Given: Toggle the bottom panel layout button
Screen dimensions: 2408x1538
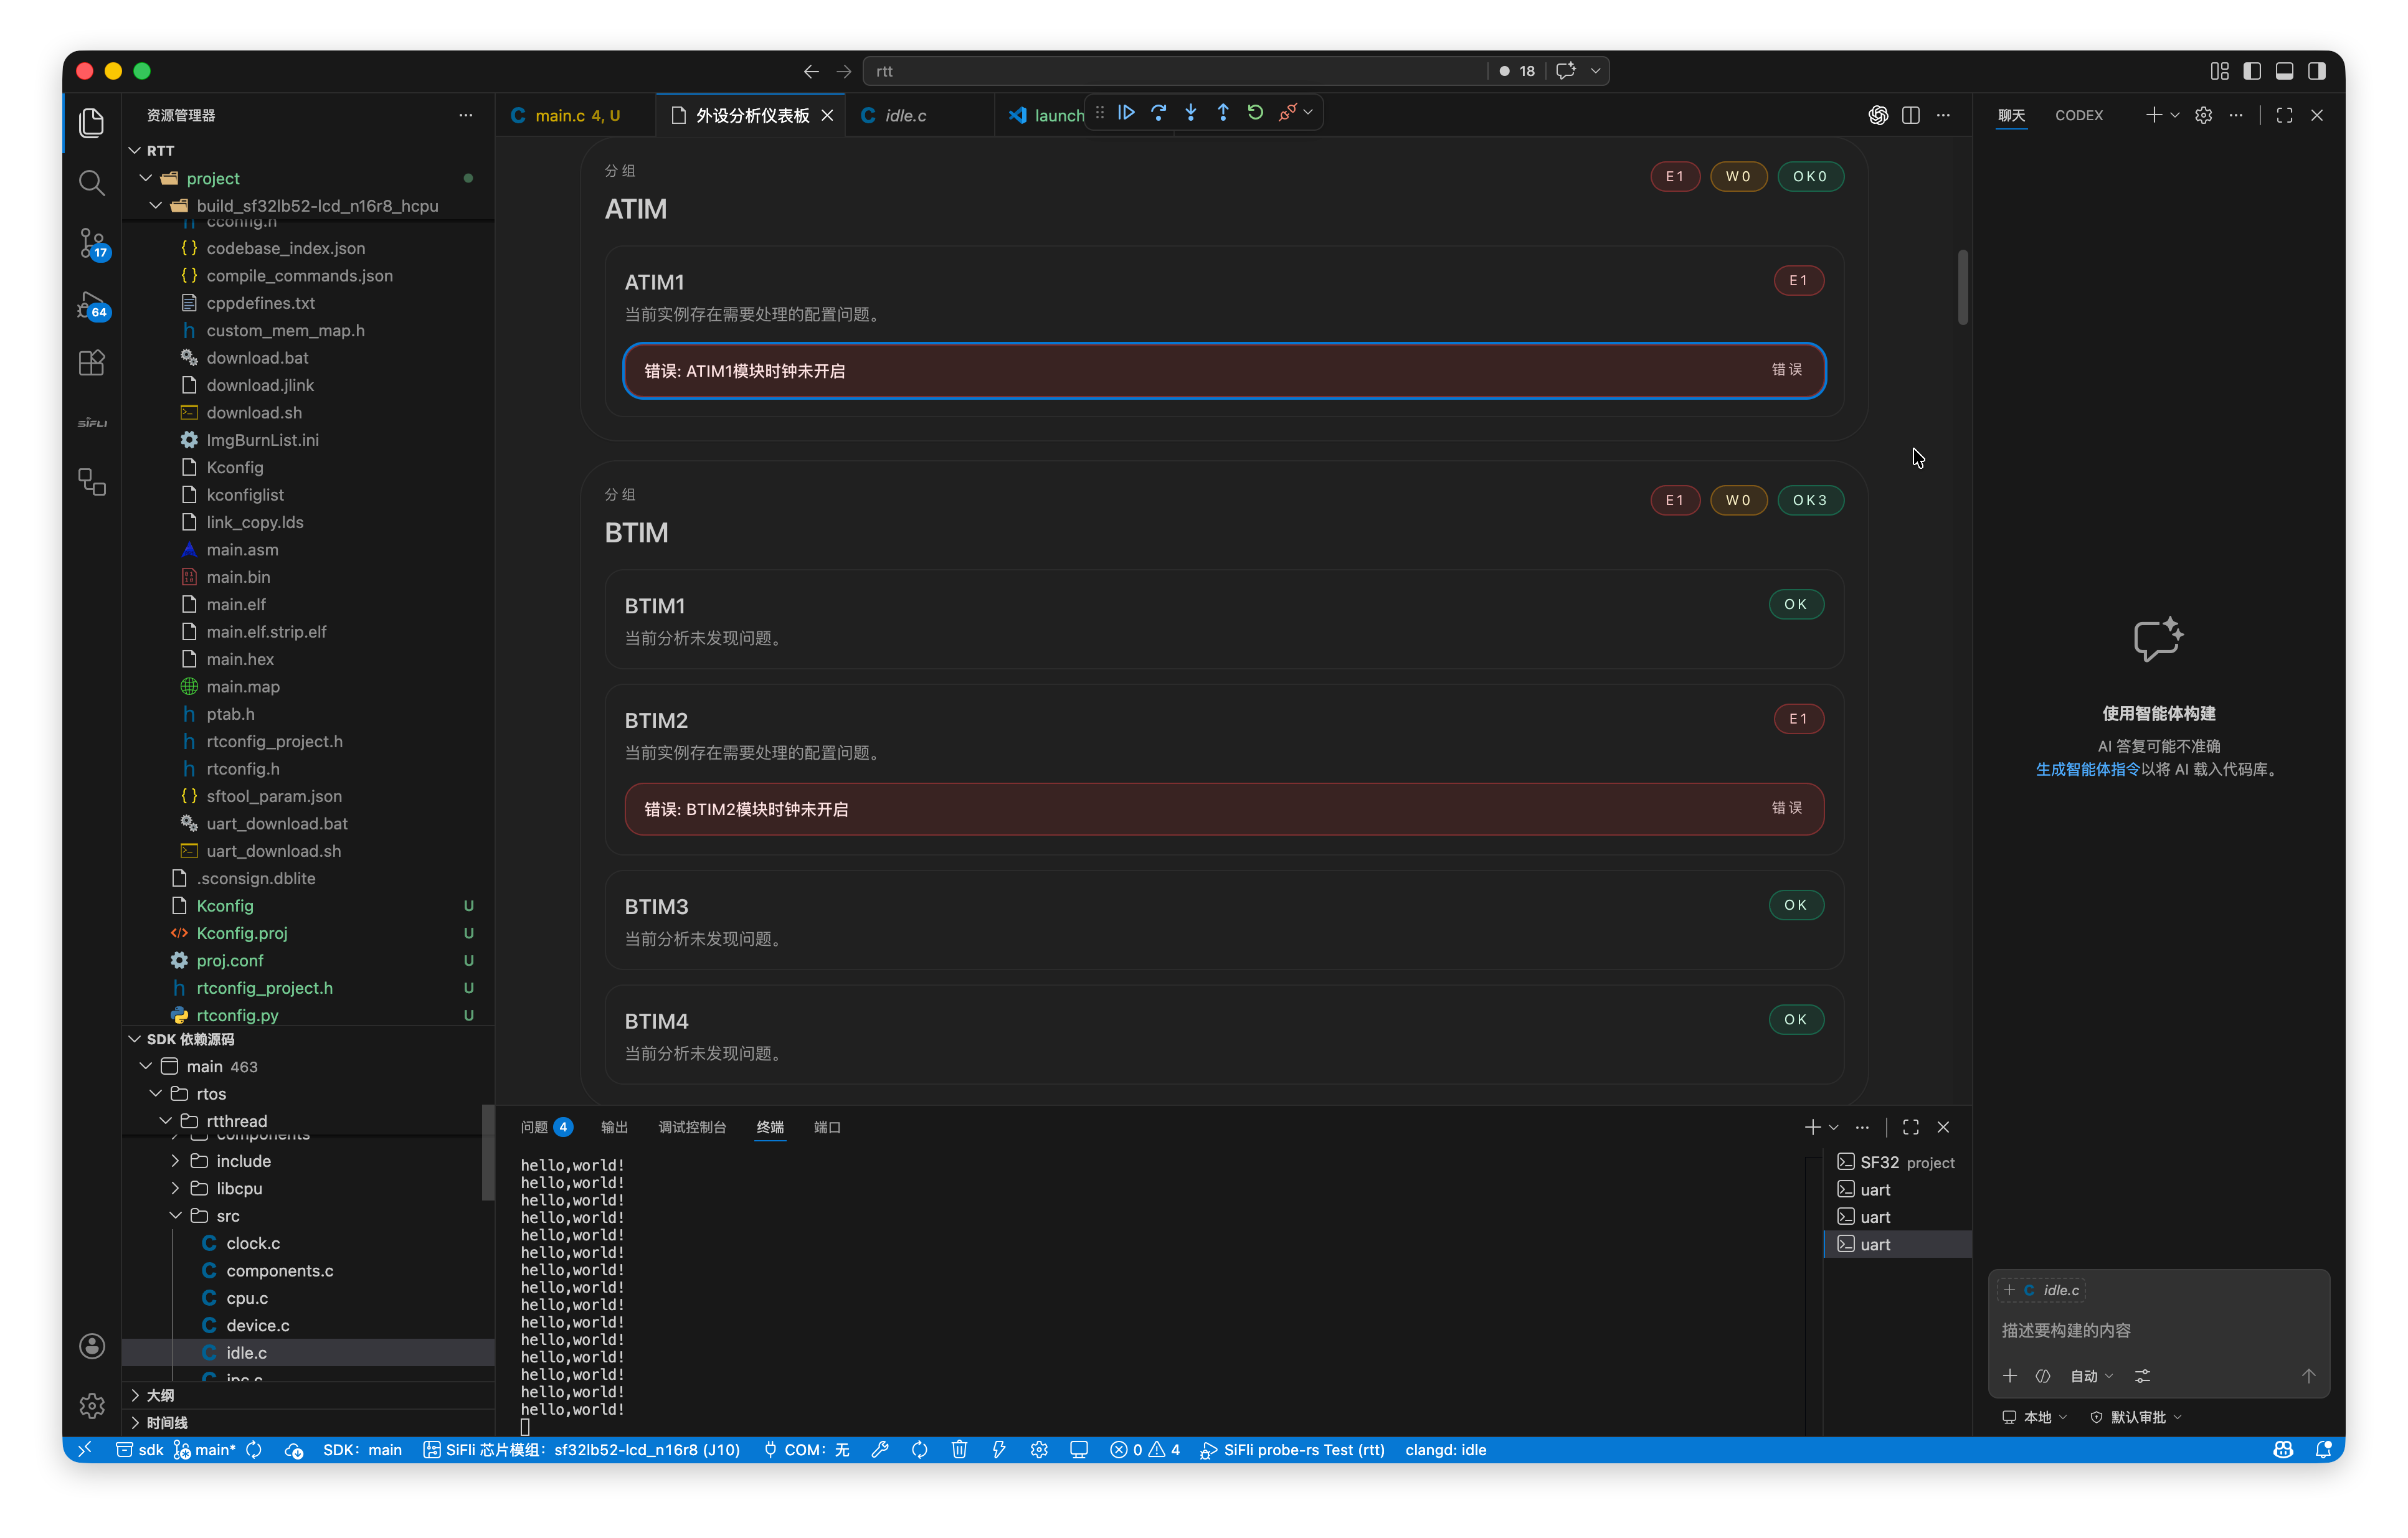Looking at the screenshot, I should click(x=2284, y=71).
